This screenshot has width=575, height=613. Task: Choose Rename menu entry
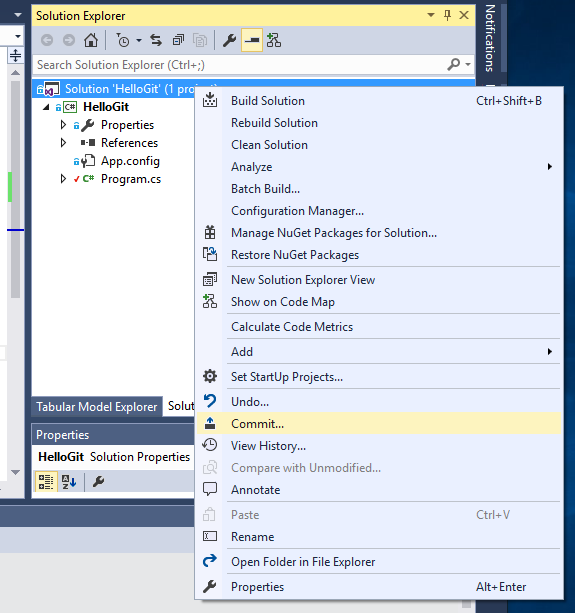(x=379, y=537)
